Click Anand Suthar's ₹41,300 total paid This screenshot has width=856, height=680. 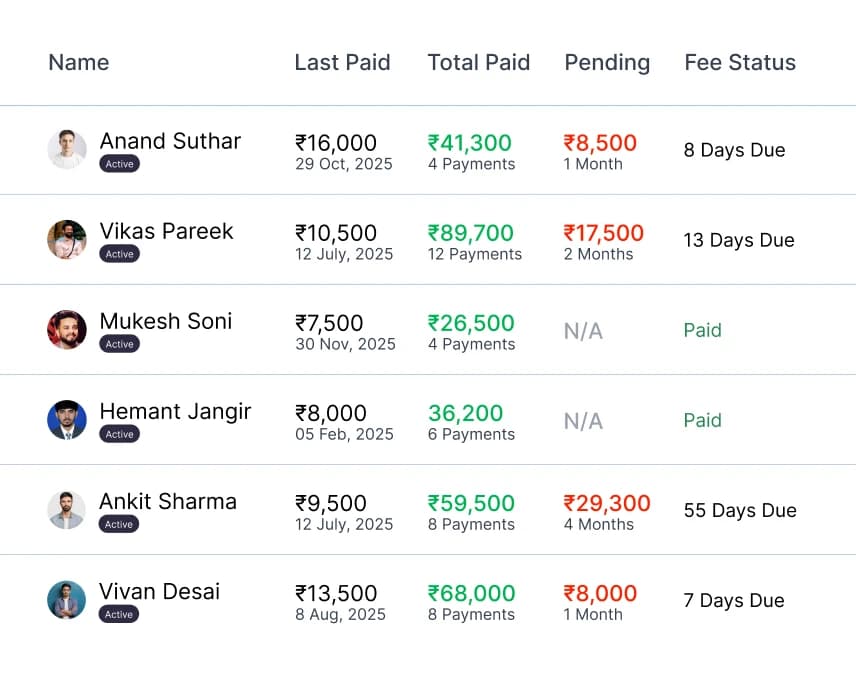click(470, 143)
